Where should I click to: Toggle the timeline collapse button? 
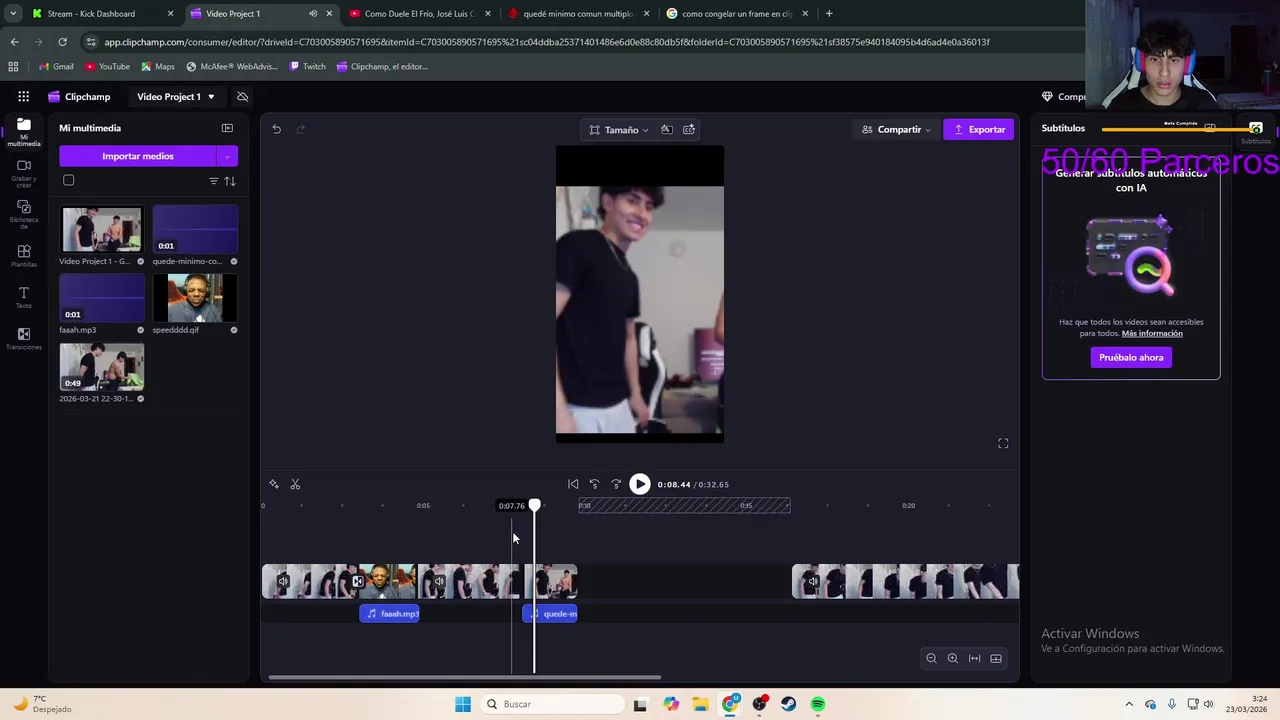coord(996,658)
